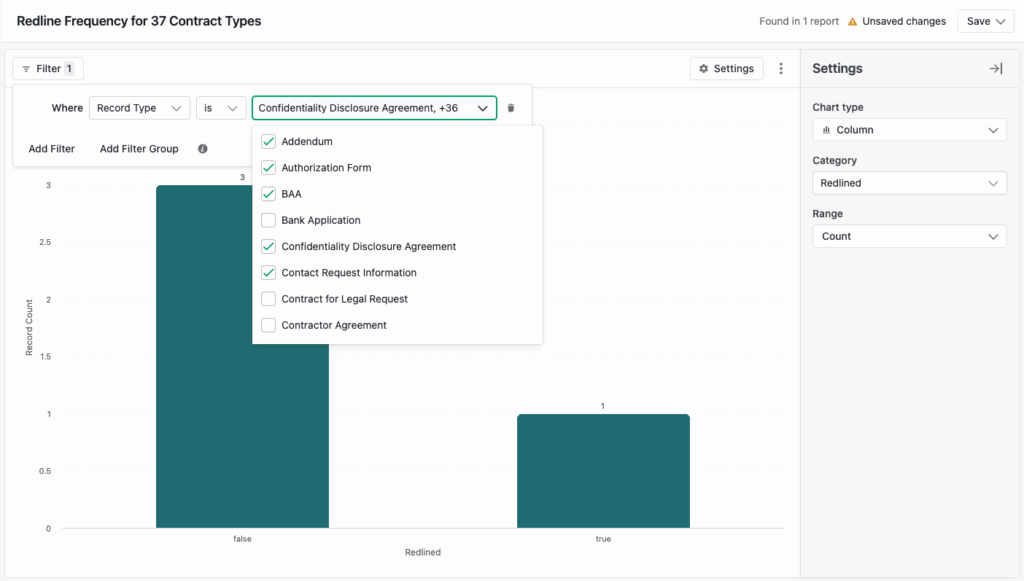Click the Add Filter button
This screenshot has width=1024, height=581.
pos(51,148)
